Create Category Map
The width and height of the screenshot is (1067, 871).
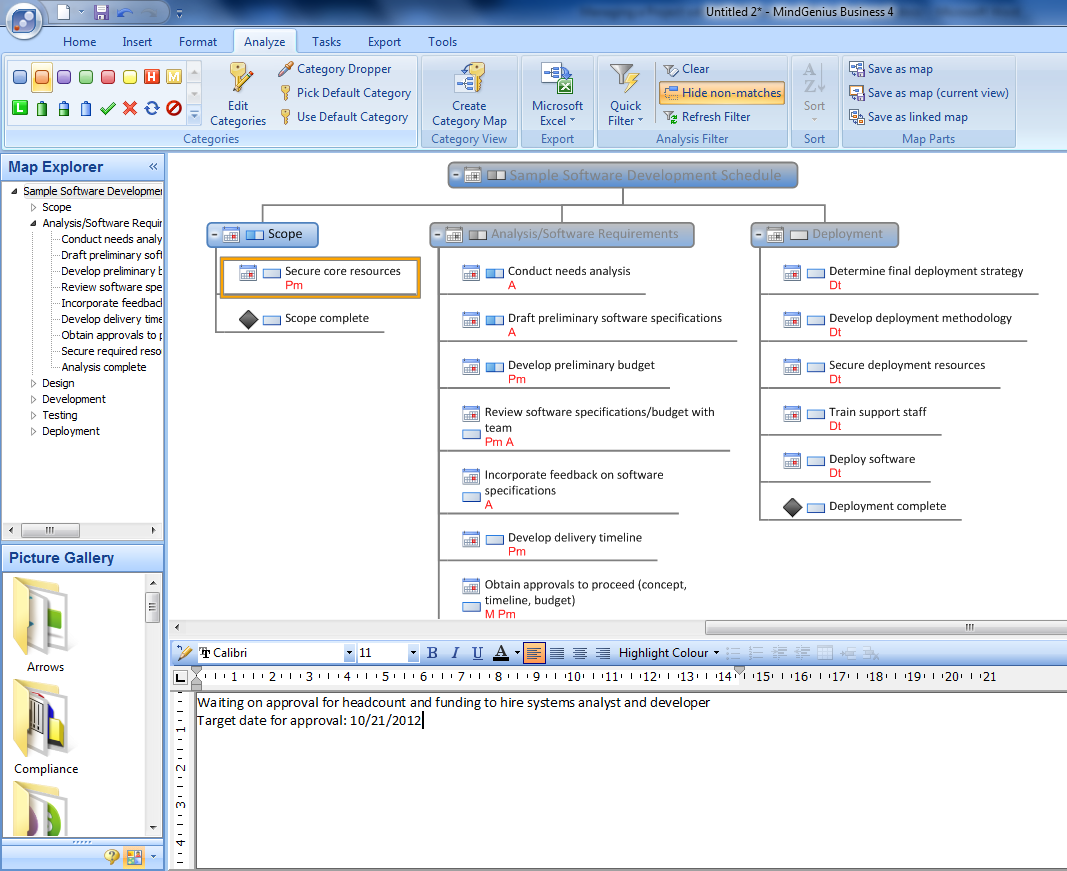tap(470, 95)
